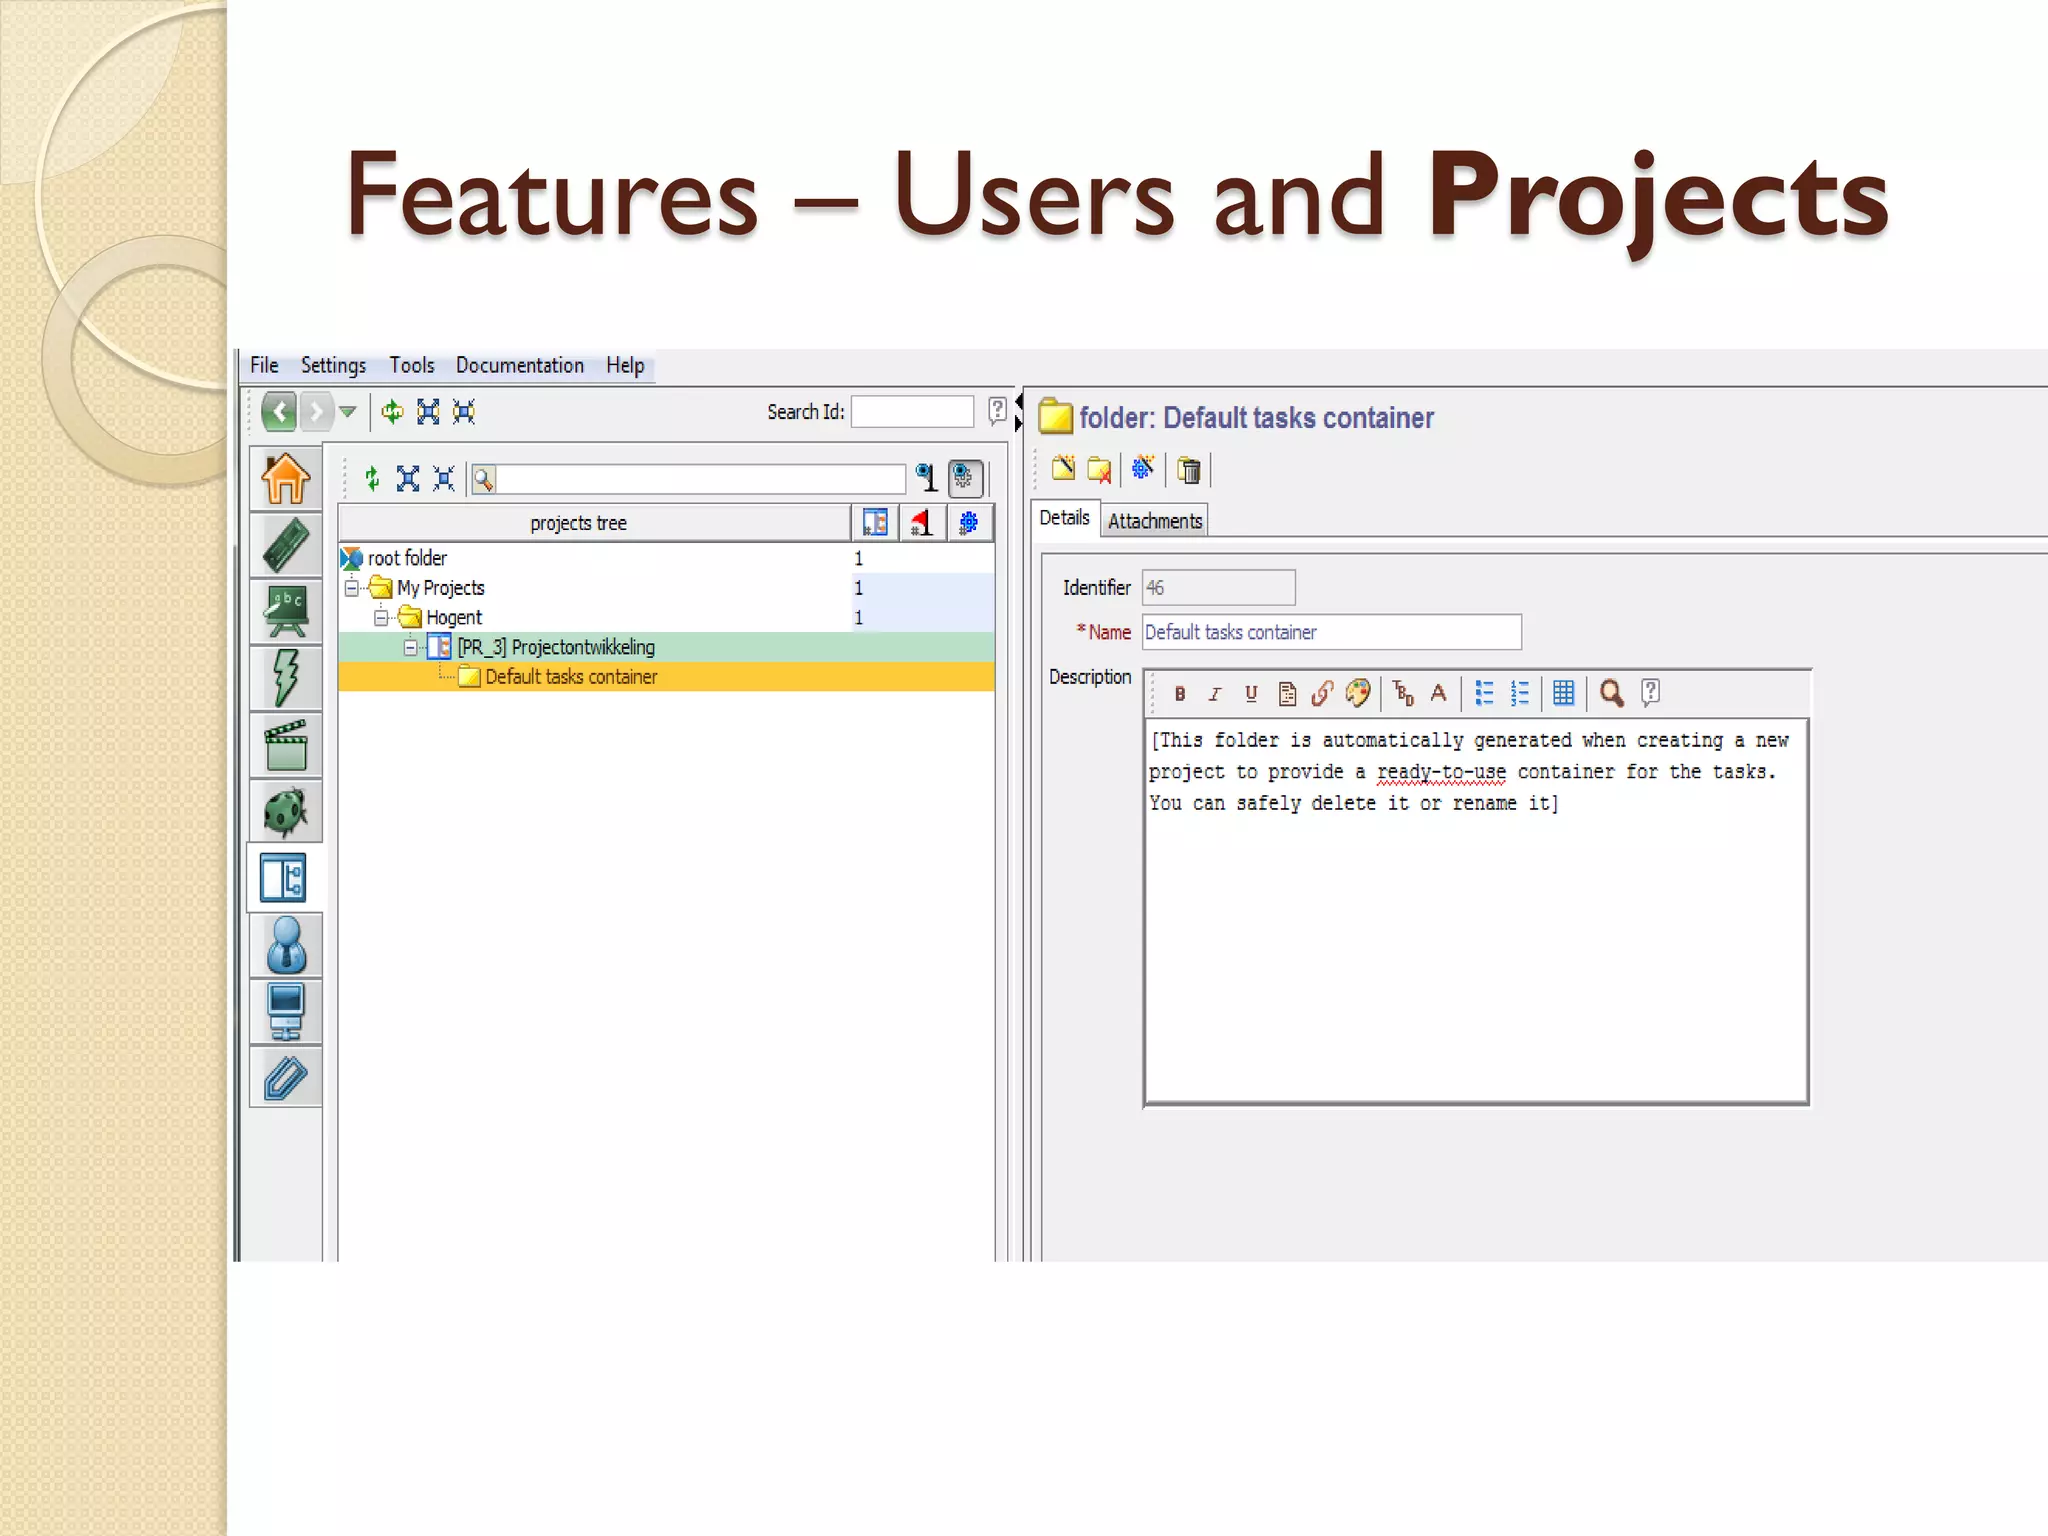Open the Home view in the sidebar
Image resolution: width=2048 pixels, height=1536 pixels.
coord(286,477)
